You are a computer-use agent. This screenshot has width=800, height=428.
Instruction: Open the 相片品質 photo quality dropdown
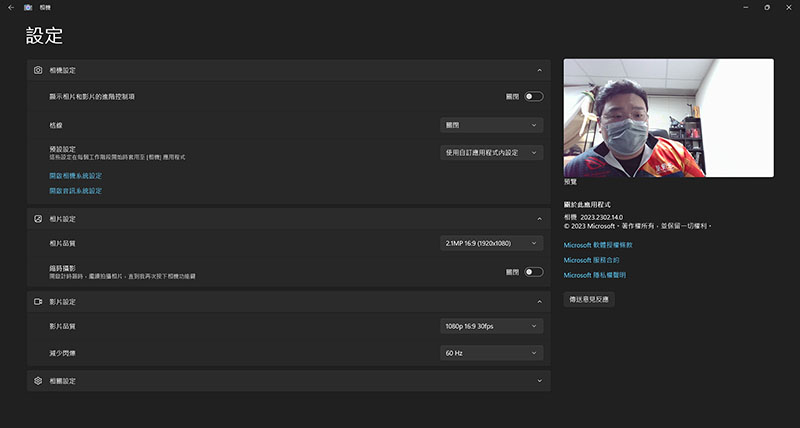point(491,243)
